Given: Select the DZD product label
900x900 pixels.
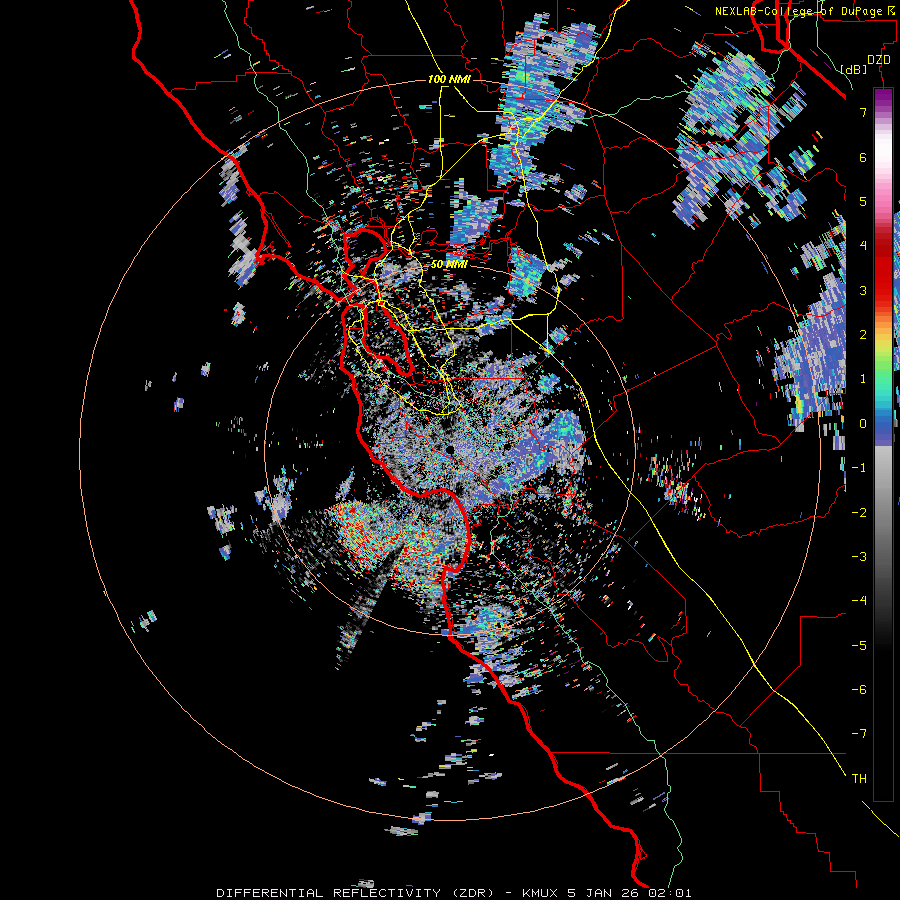Looking at the screenshot, I should pyautogui.click(x=878, y=60).
